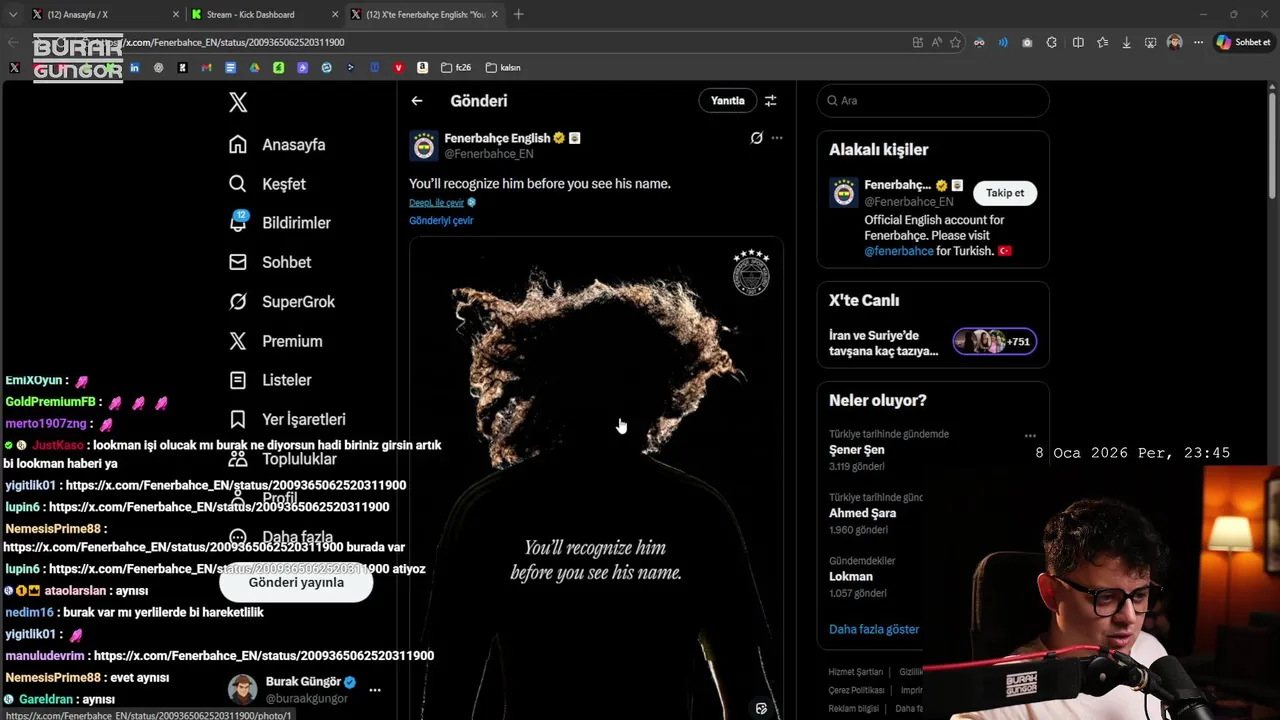Close the Kick Dashboard tab

click(335, 14)
